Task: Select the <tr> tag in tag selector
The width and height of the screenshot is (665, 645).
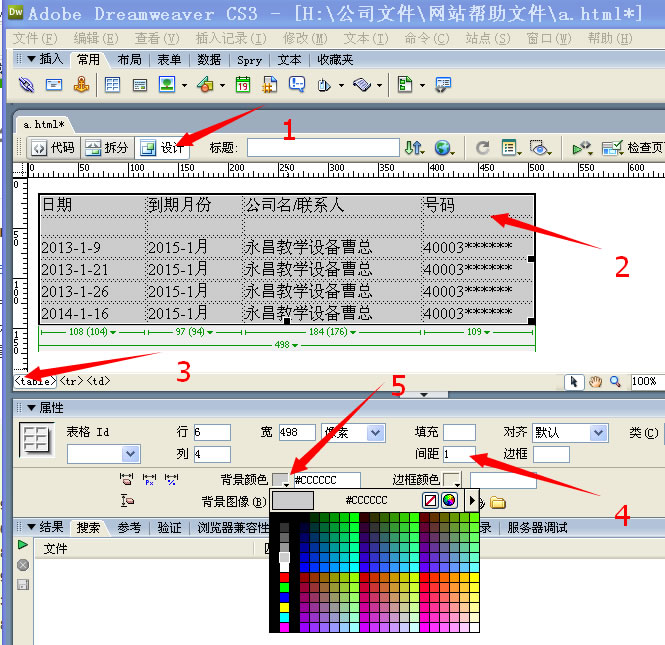Action: 71,381
